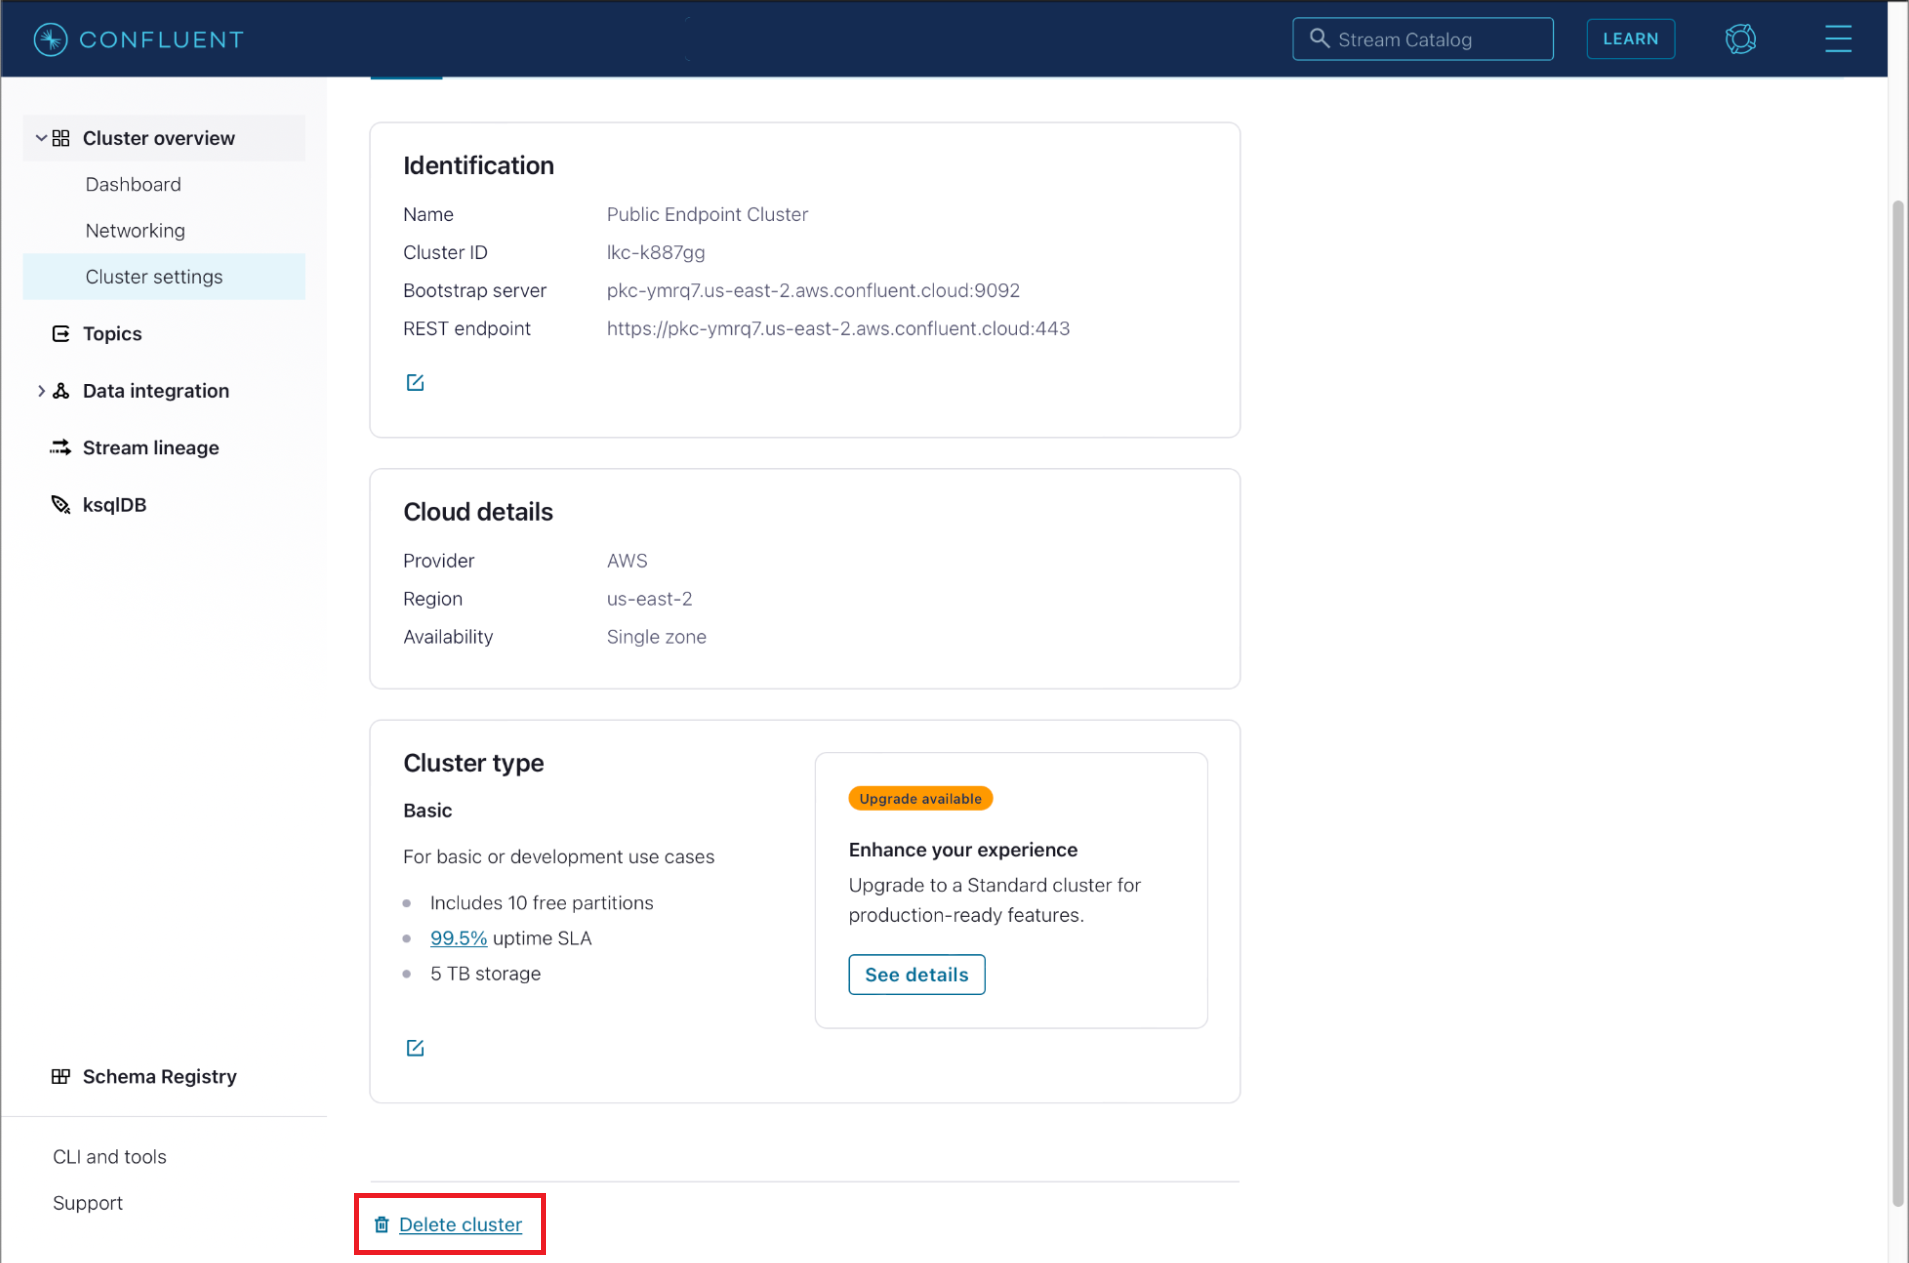Screen dimensions: 1909x1263
Task: Open the 99.5% uptime SLA link
Action: point(458,939)
